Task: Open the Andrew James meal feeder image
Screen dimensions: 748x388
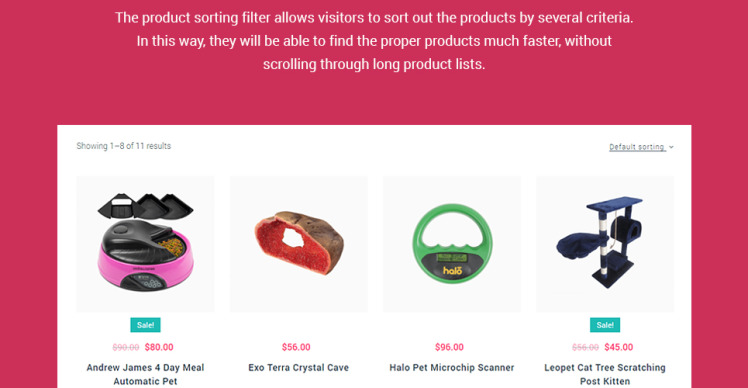Action: [x=145, y=244]
